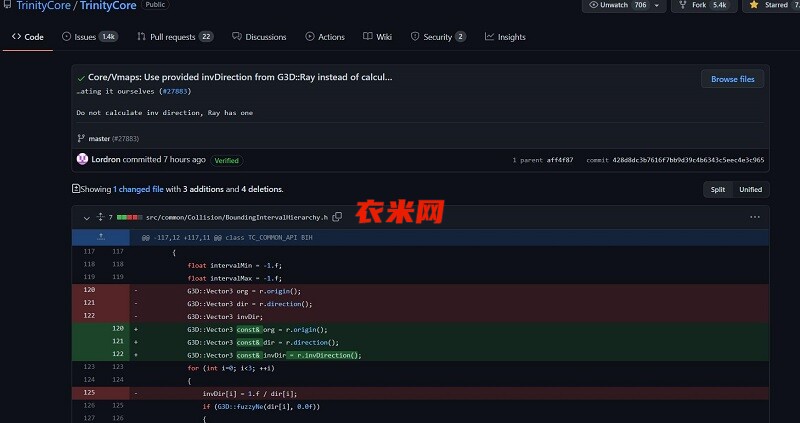The width and height of the screenshot is (800, 423).
Task: Click the Starred button
Action: click(x=771, y=5)
